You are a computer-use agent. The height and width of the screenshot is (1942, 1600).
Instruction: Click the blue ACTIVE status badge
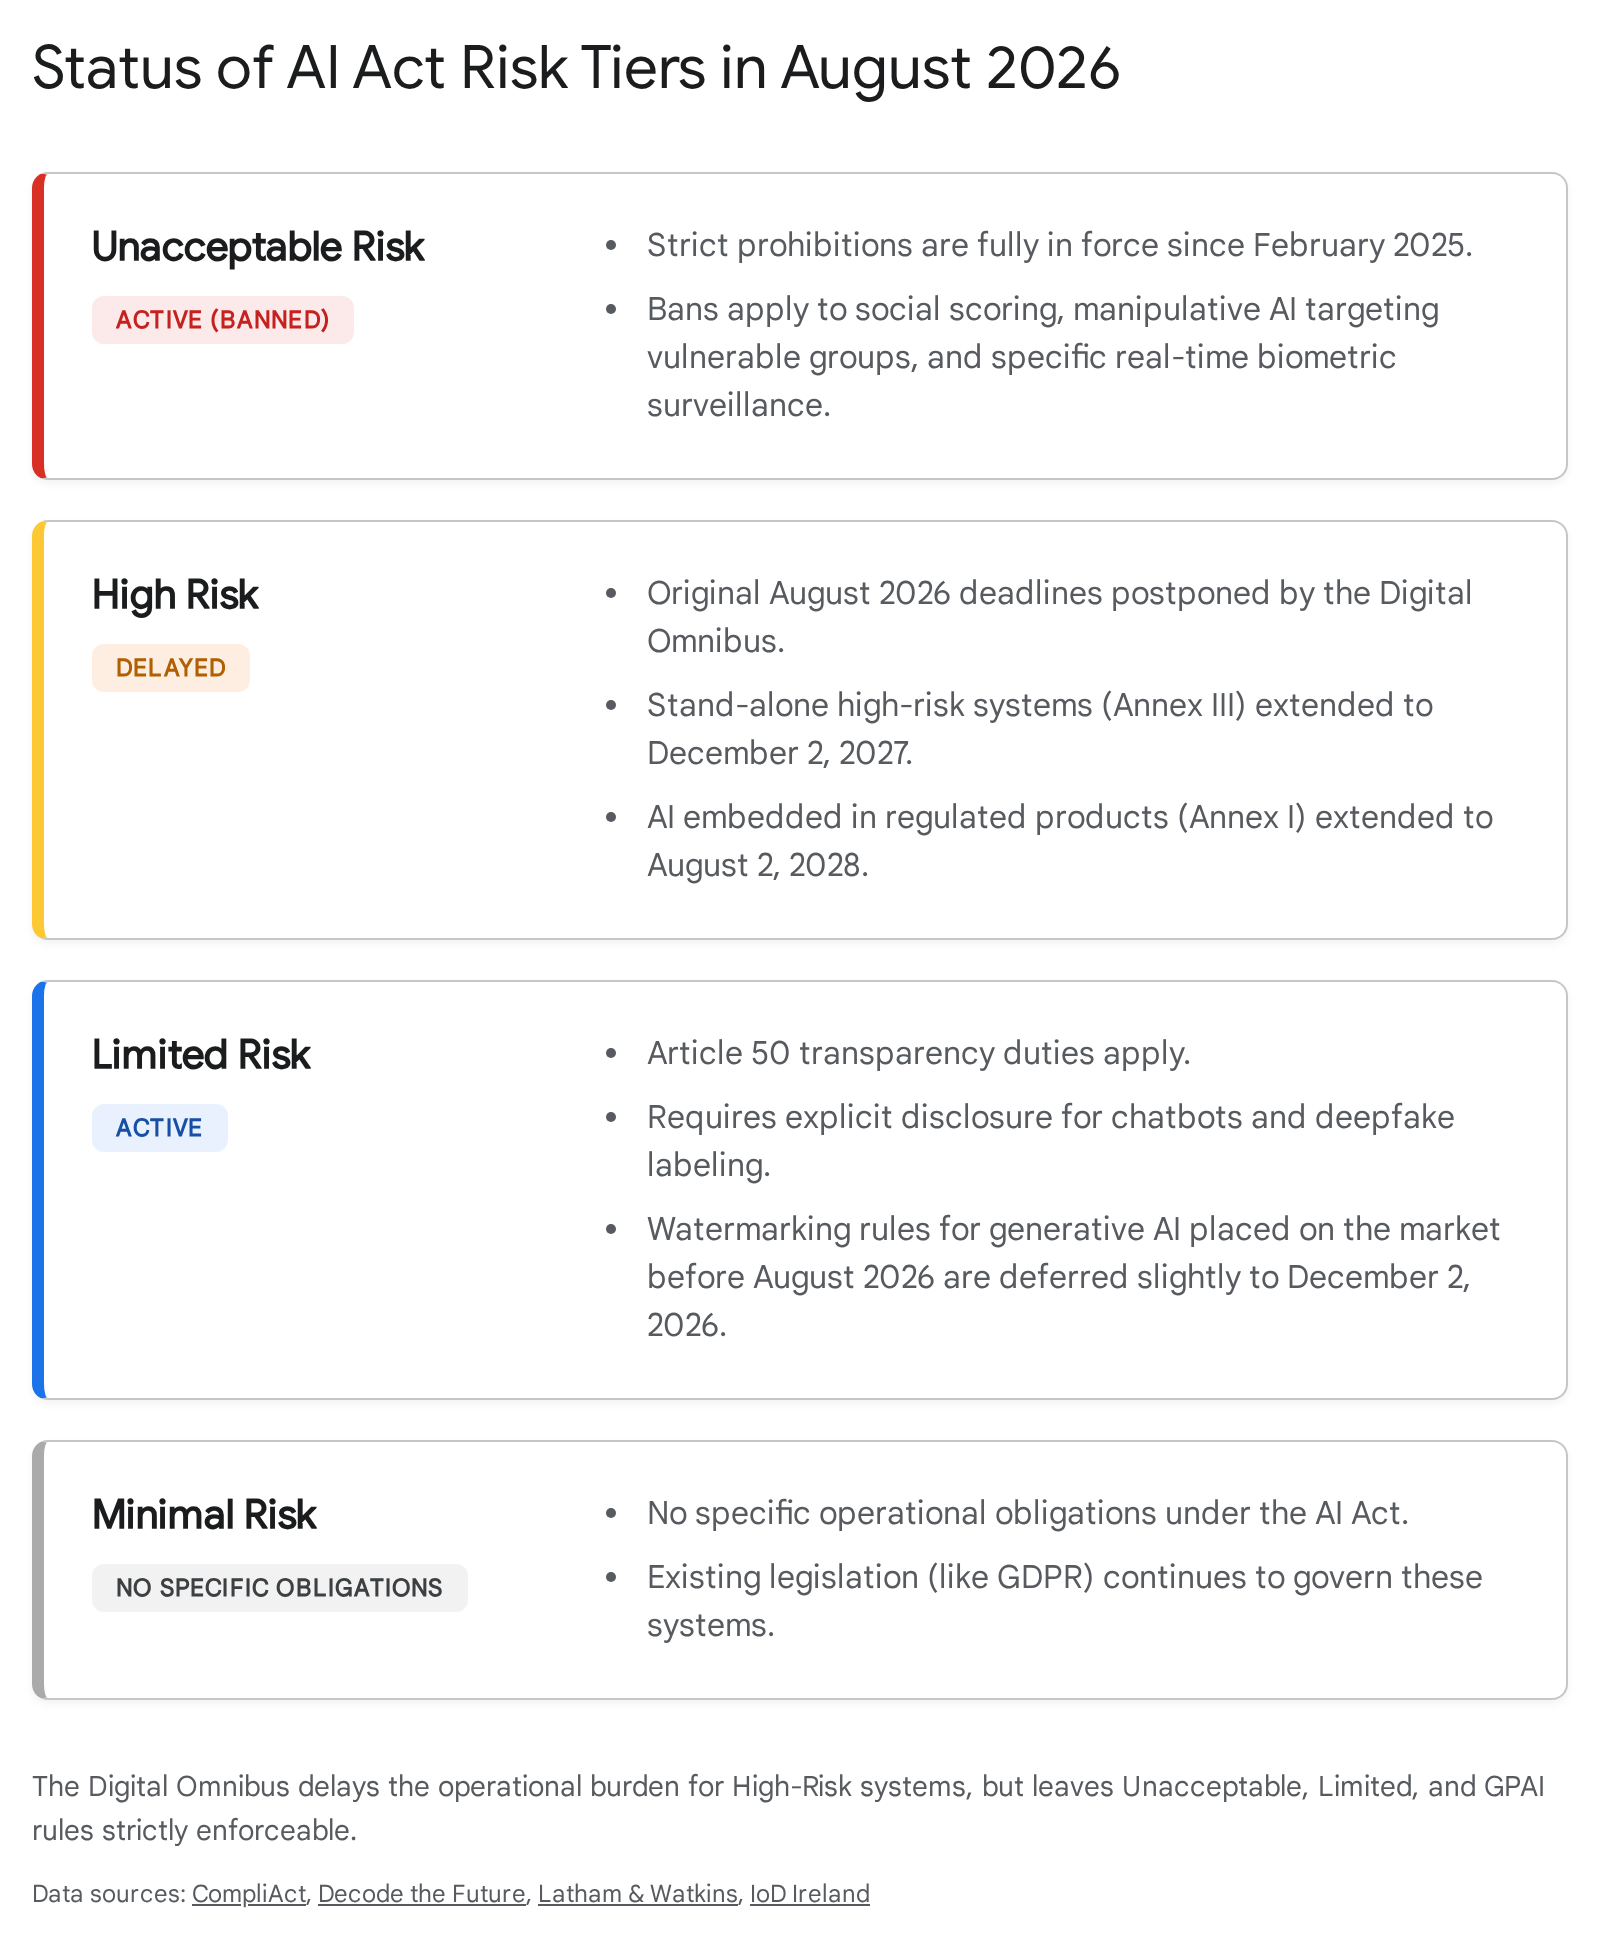160,1128
